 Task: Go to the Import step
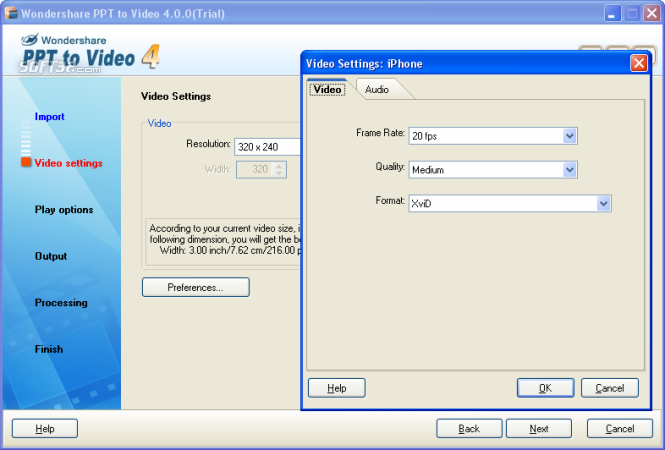click(50, 117)
